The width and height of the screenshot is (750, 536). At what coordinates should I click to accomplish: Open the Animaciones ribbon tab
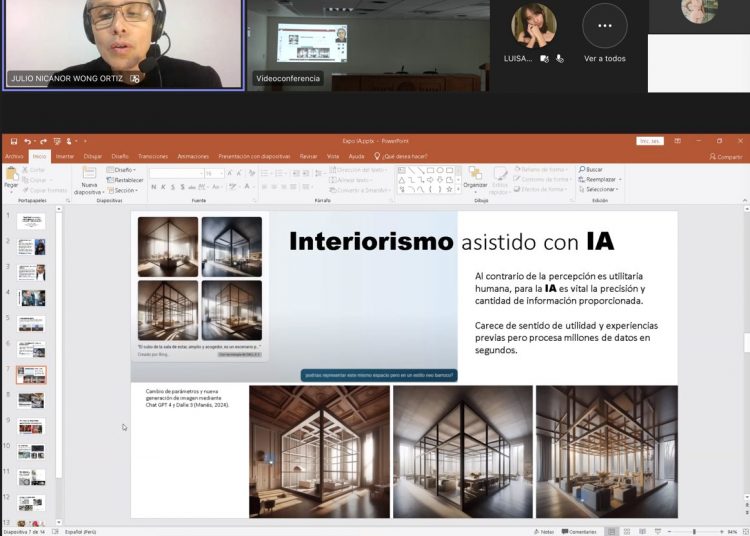click(x=193, y=157)
